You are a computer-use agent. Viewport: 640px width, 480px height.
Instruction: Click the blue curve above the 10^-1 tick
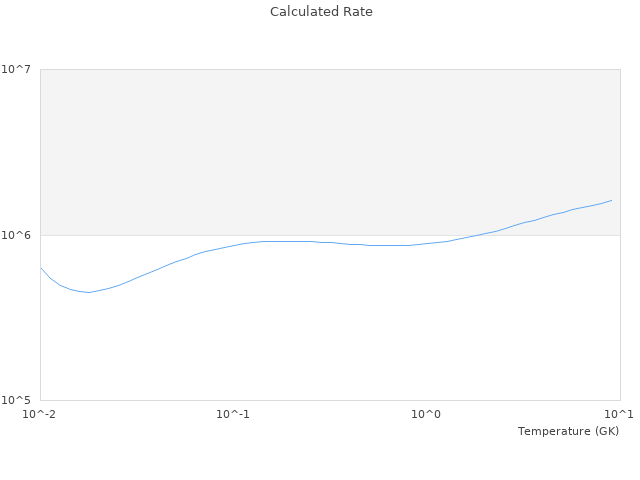coord(233,244)
